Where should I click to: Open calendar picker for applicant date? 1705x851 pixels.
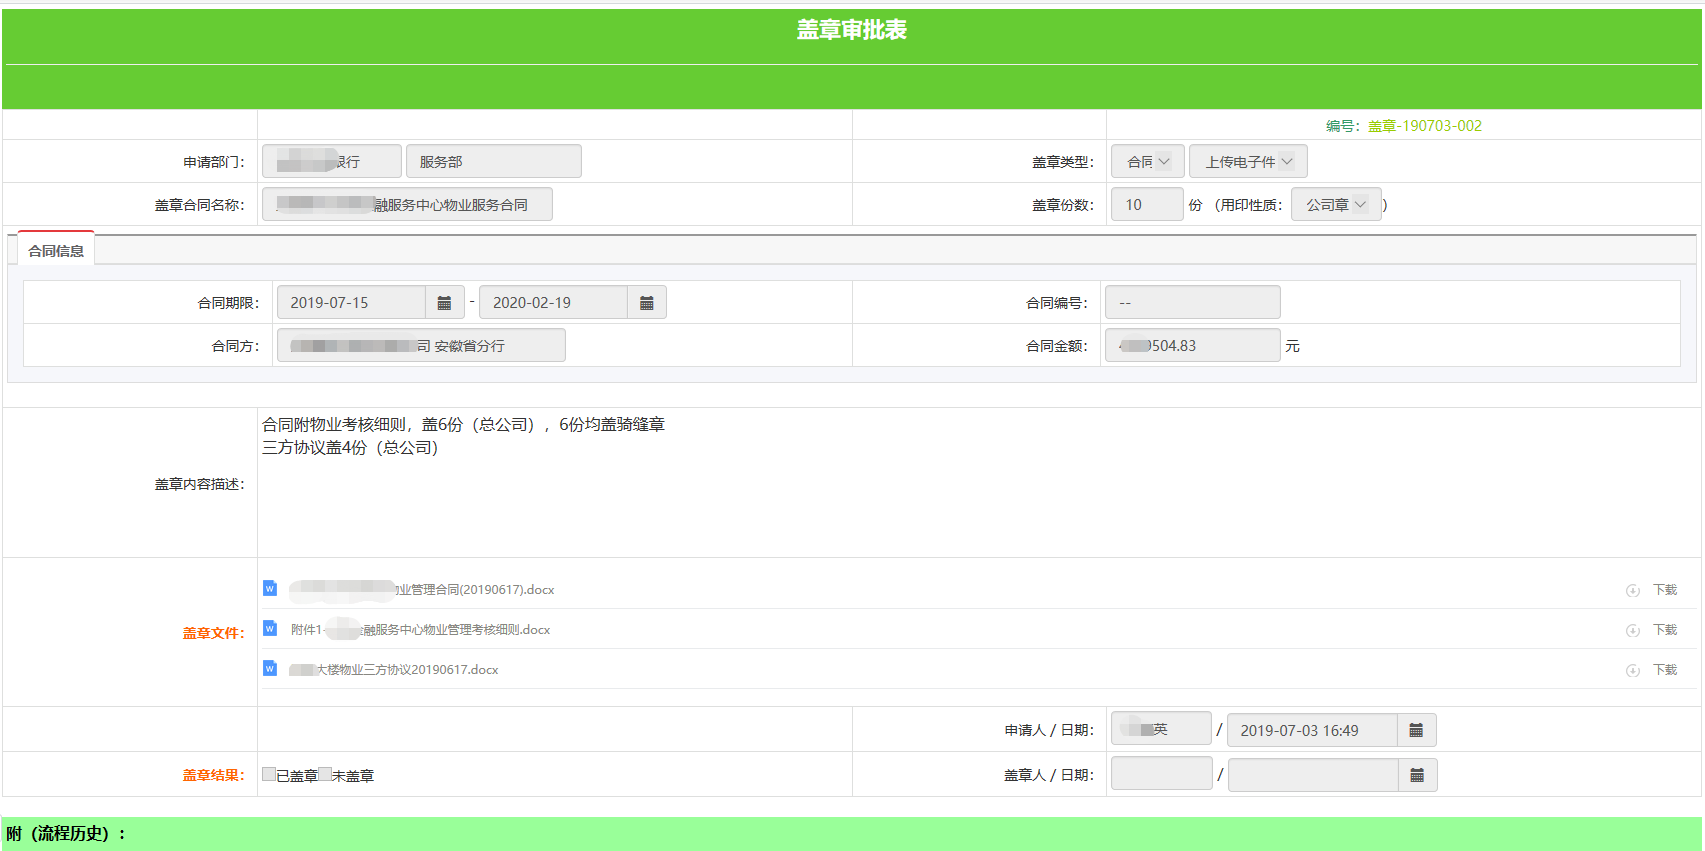1415,730
